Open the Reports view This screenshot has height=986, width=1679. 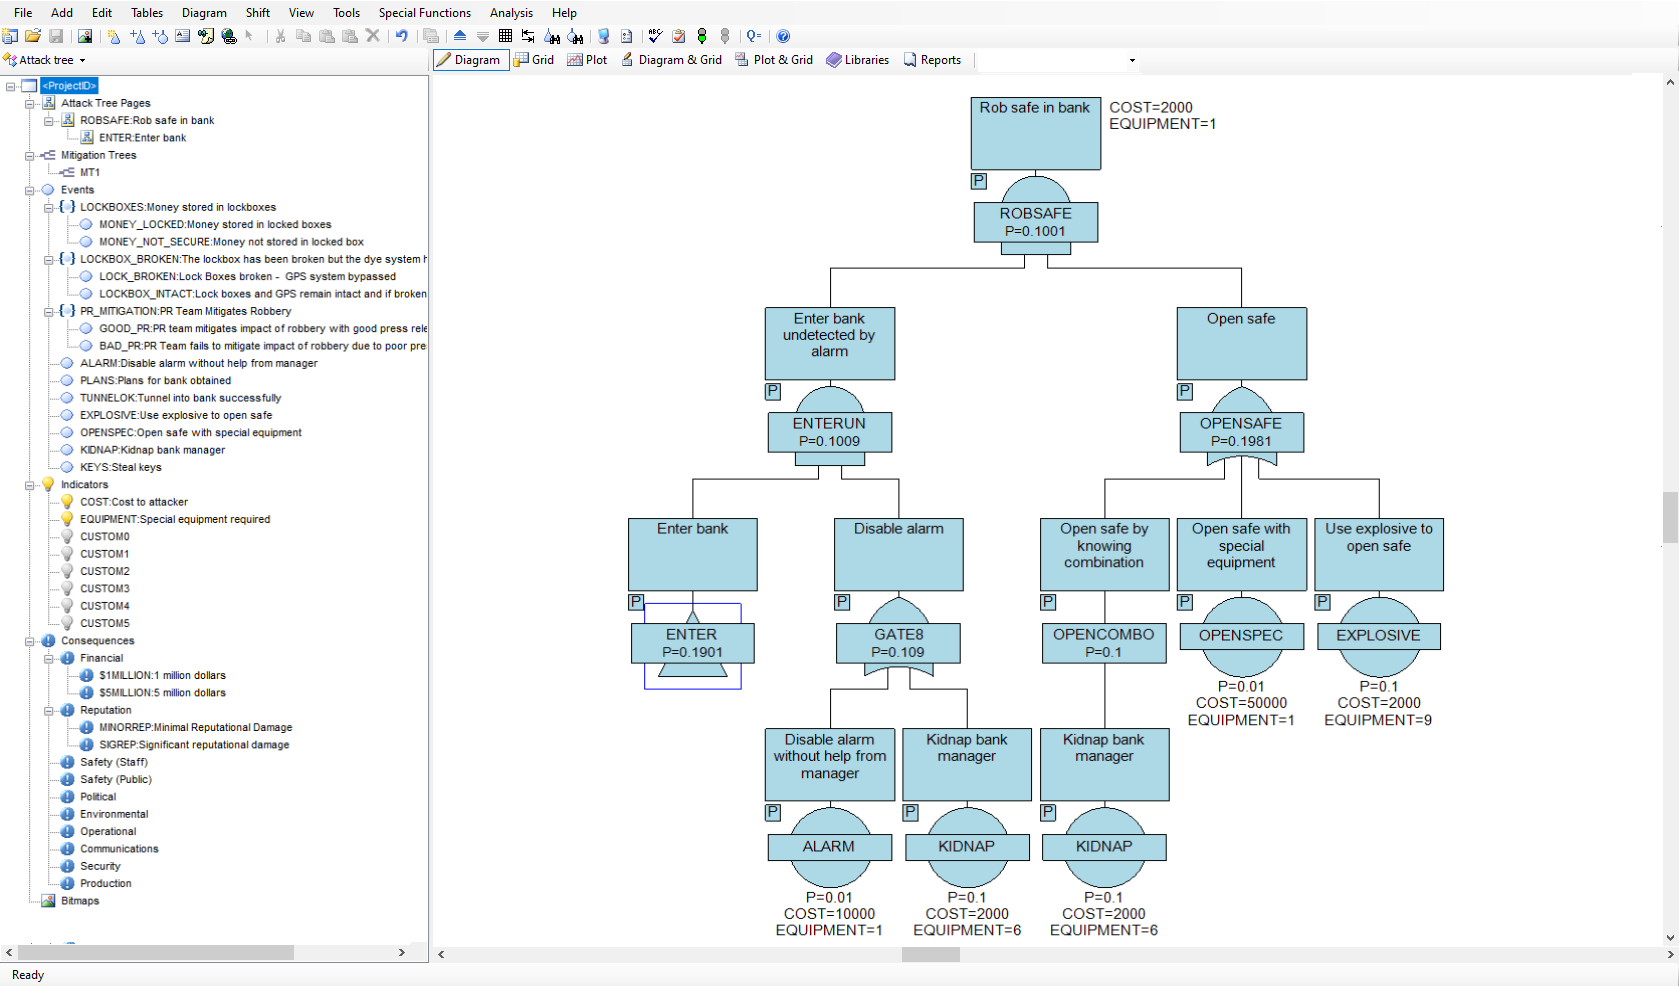(932, 60)
